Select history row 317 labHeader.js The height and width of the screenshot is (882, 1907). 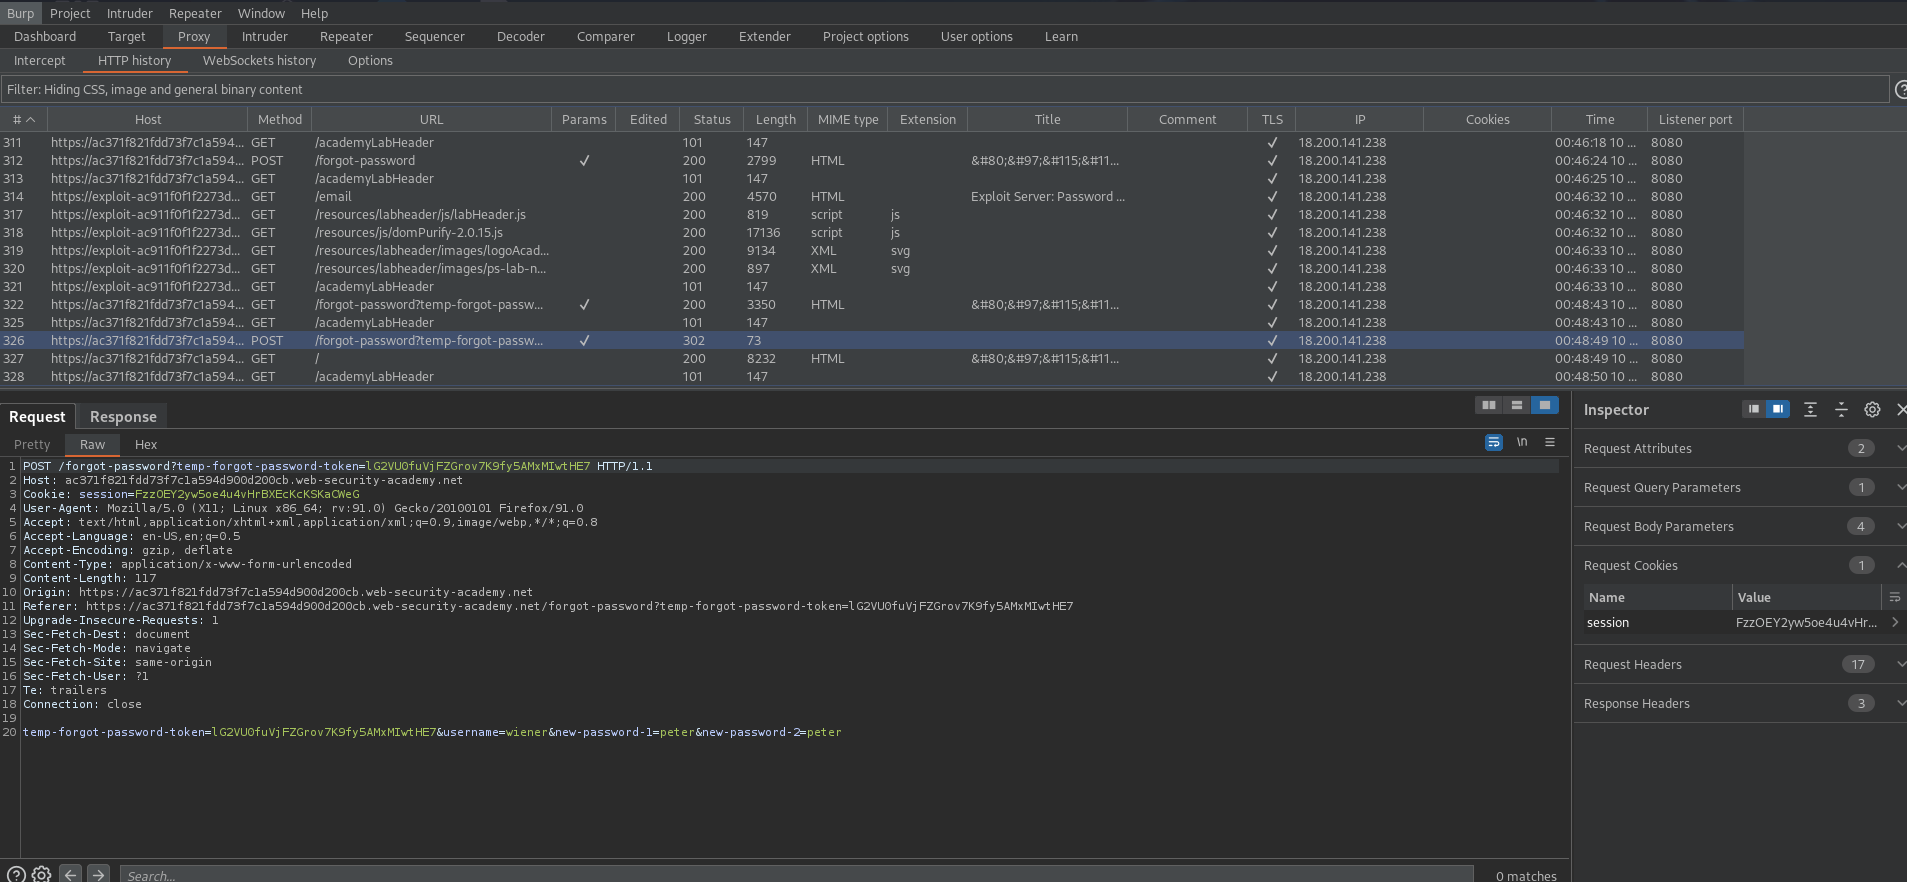872,215
